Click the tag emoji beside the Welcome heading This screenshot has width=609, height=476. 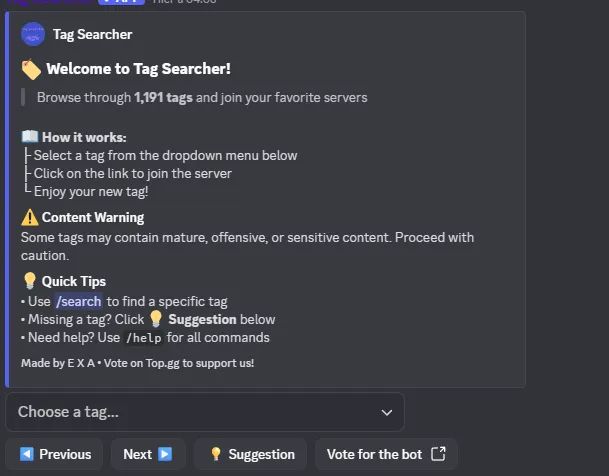pyautogui.click(x=31, y=69)
